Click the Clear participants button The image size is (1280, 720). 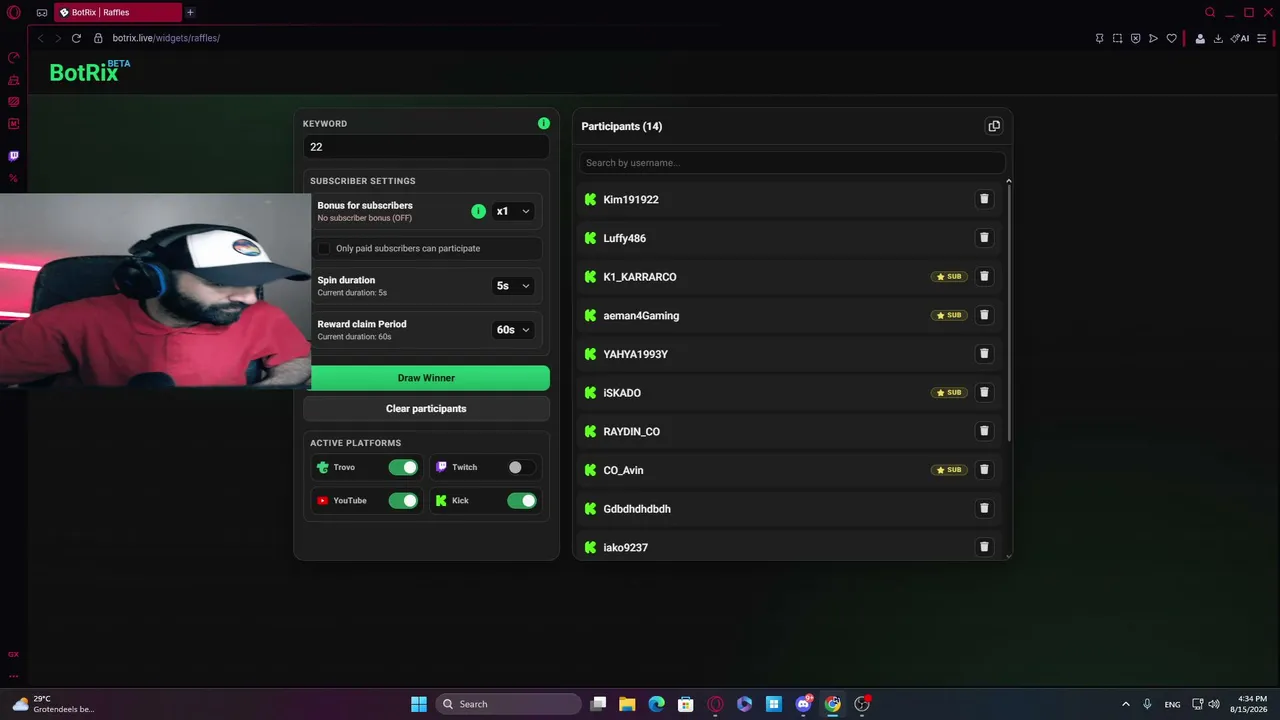426,409
